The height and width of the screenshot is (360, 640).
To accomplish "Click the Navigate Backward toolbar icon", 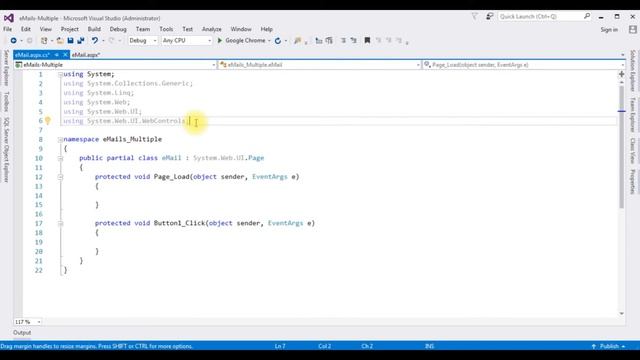I will (x=13, y=40).
